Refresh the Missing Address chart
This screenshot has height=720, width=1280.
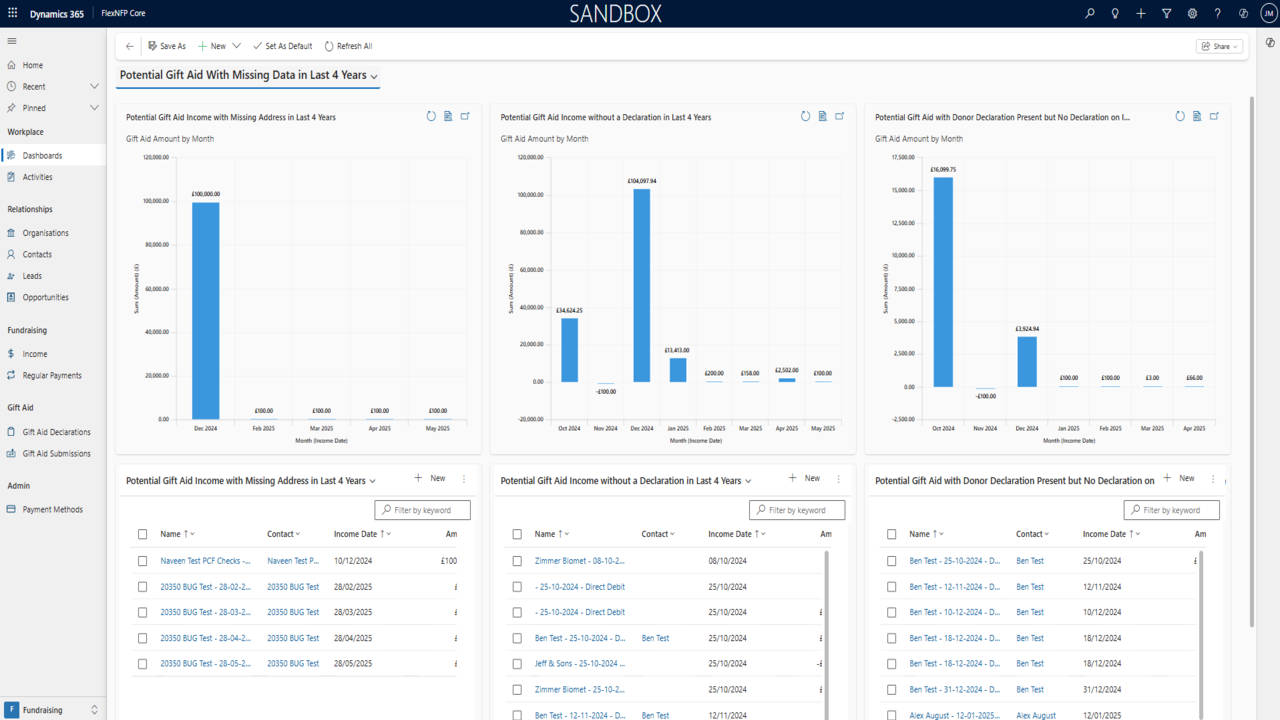point(431,117)
